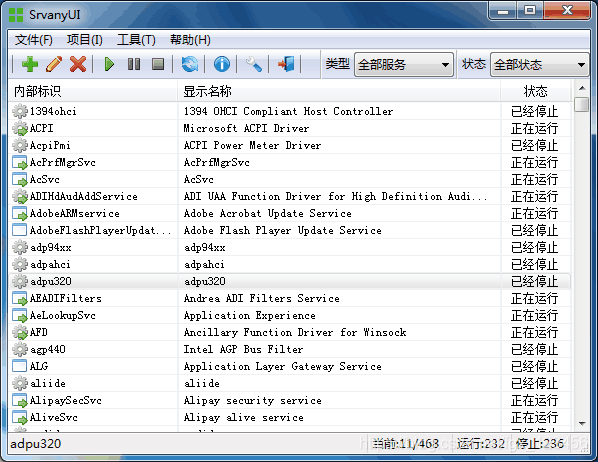Screen dimensions: 598x462
Task: Stop service with the stop square icon
Action: point(158,64)
